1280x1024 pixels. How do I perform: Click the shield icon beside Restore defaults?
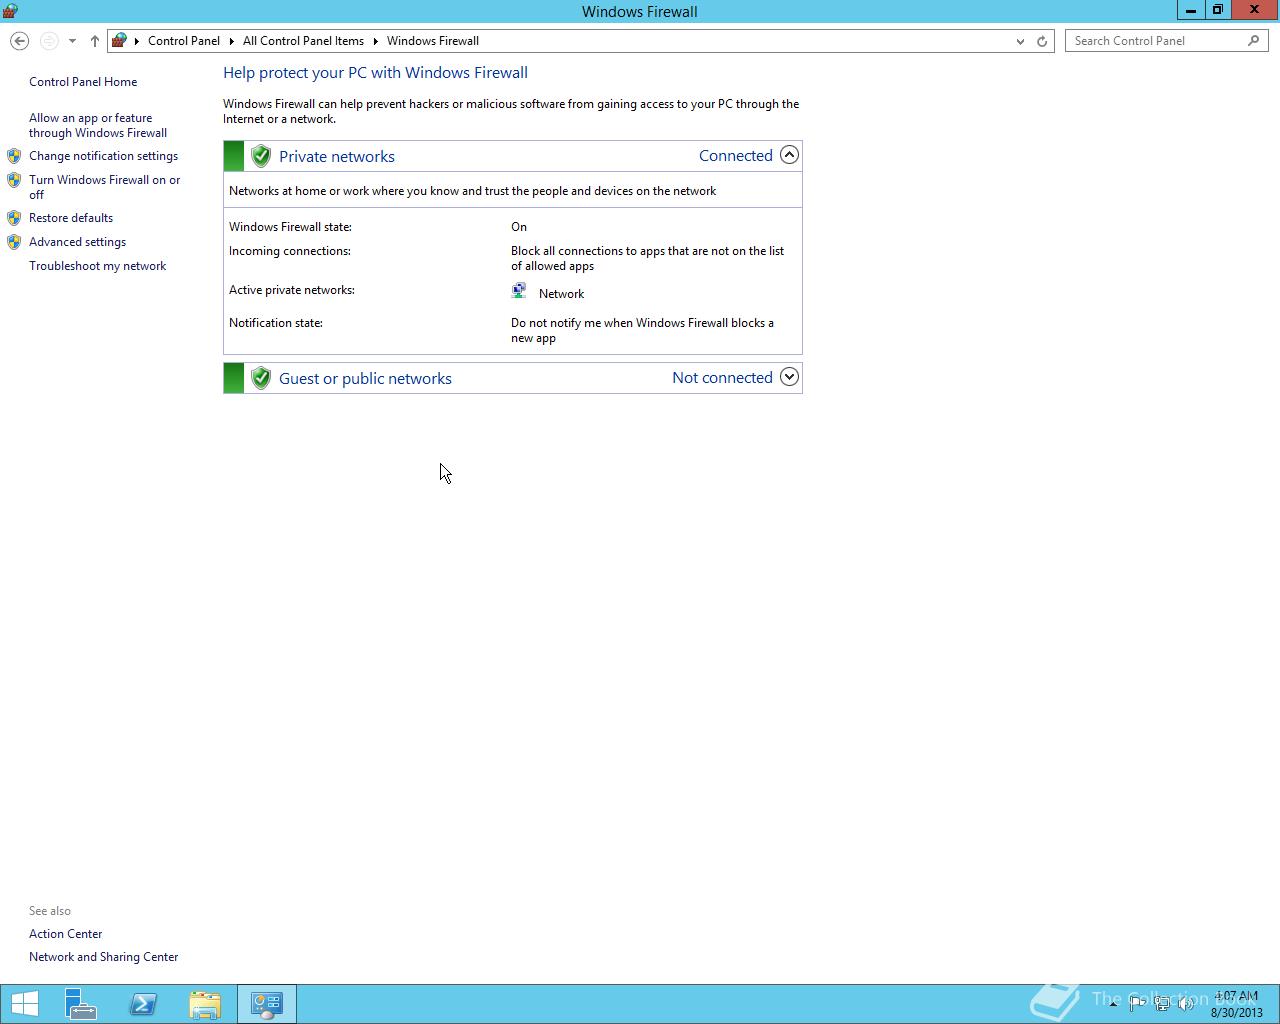14,218
